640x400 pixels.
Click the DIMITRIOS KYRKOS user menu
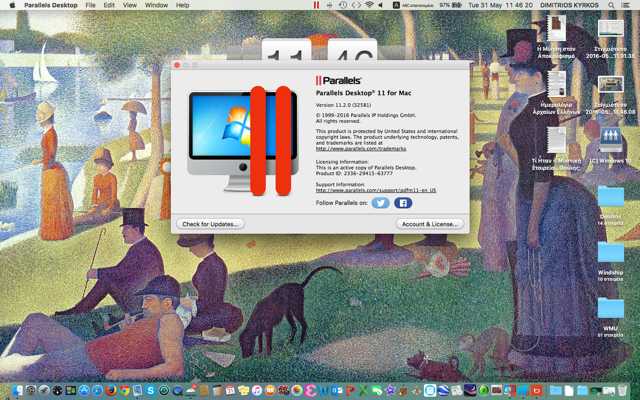(569, 5)
